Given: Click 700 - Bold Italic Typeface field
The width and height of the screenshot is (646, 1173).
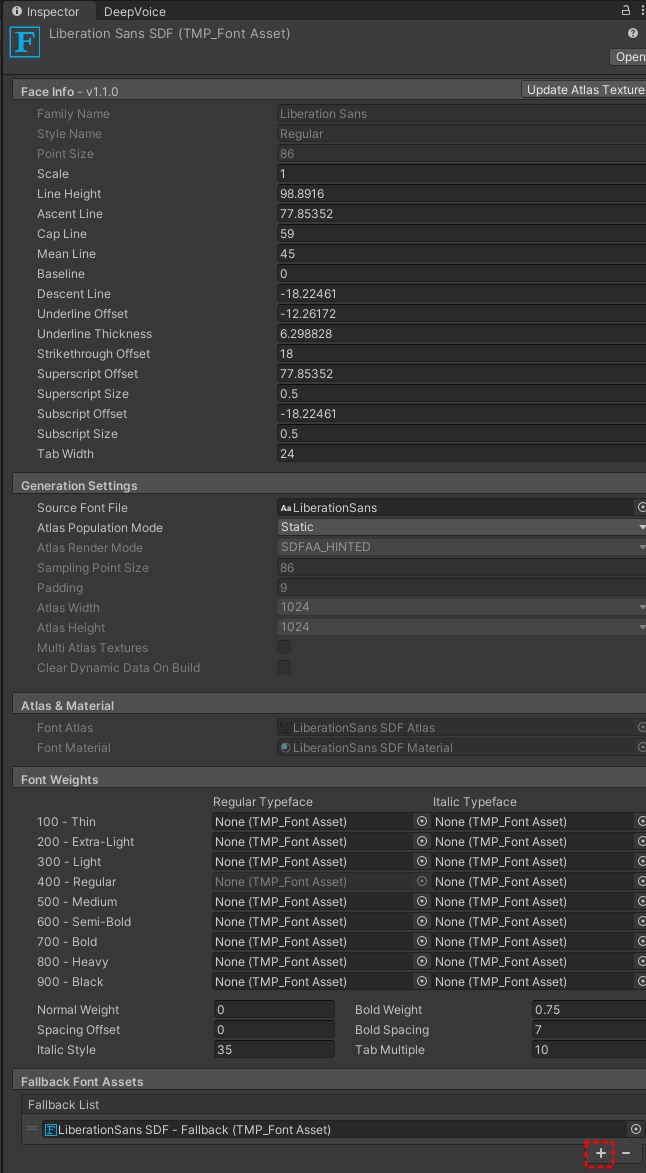Looking at the screenshot, I should click(534, 942).
